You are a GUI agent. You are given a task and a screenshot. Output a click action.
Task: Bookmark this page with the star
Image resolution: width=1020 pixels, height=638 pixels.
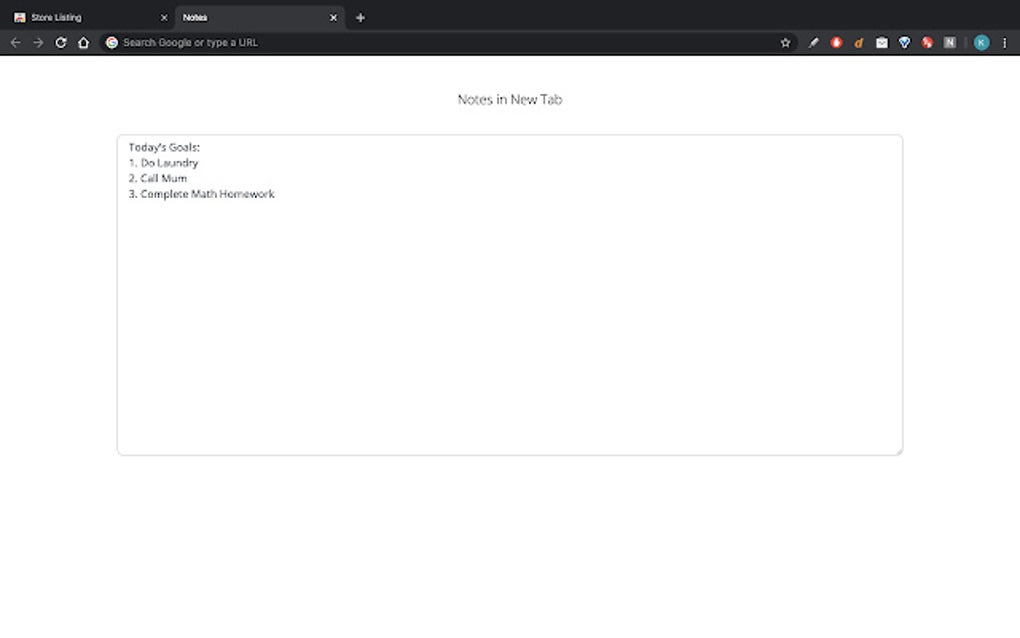click(786, 42)
